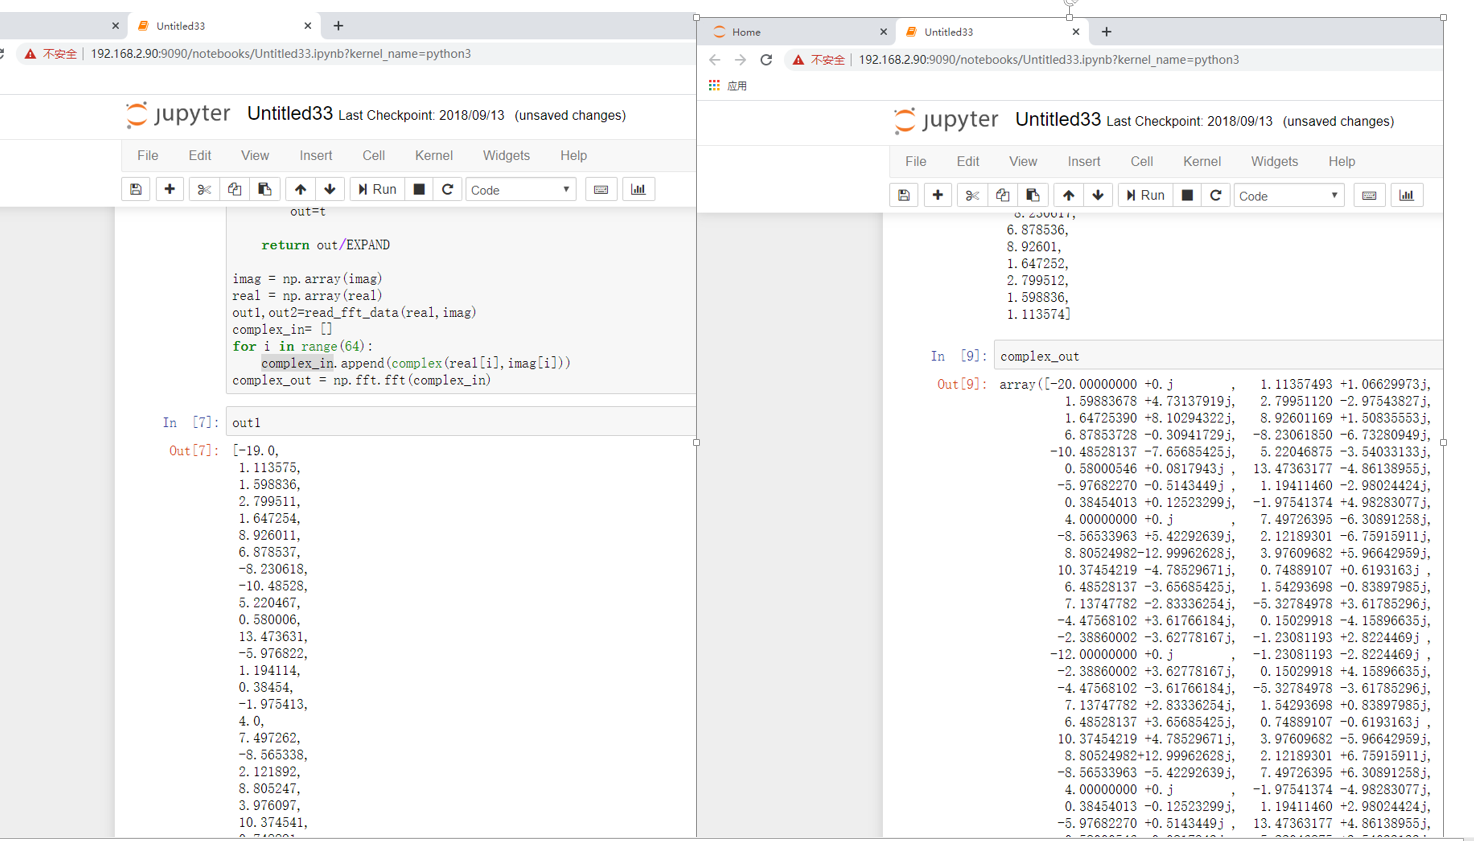Click address bar URL in right browser
Viewport: 1474px width, 841px height.
(1048, 60)
